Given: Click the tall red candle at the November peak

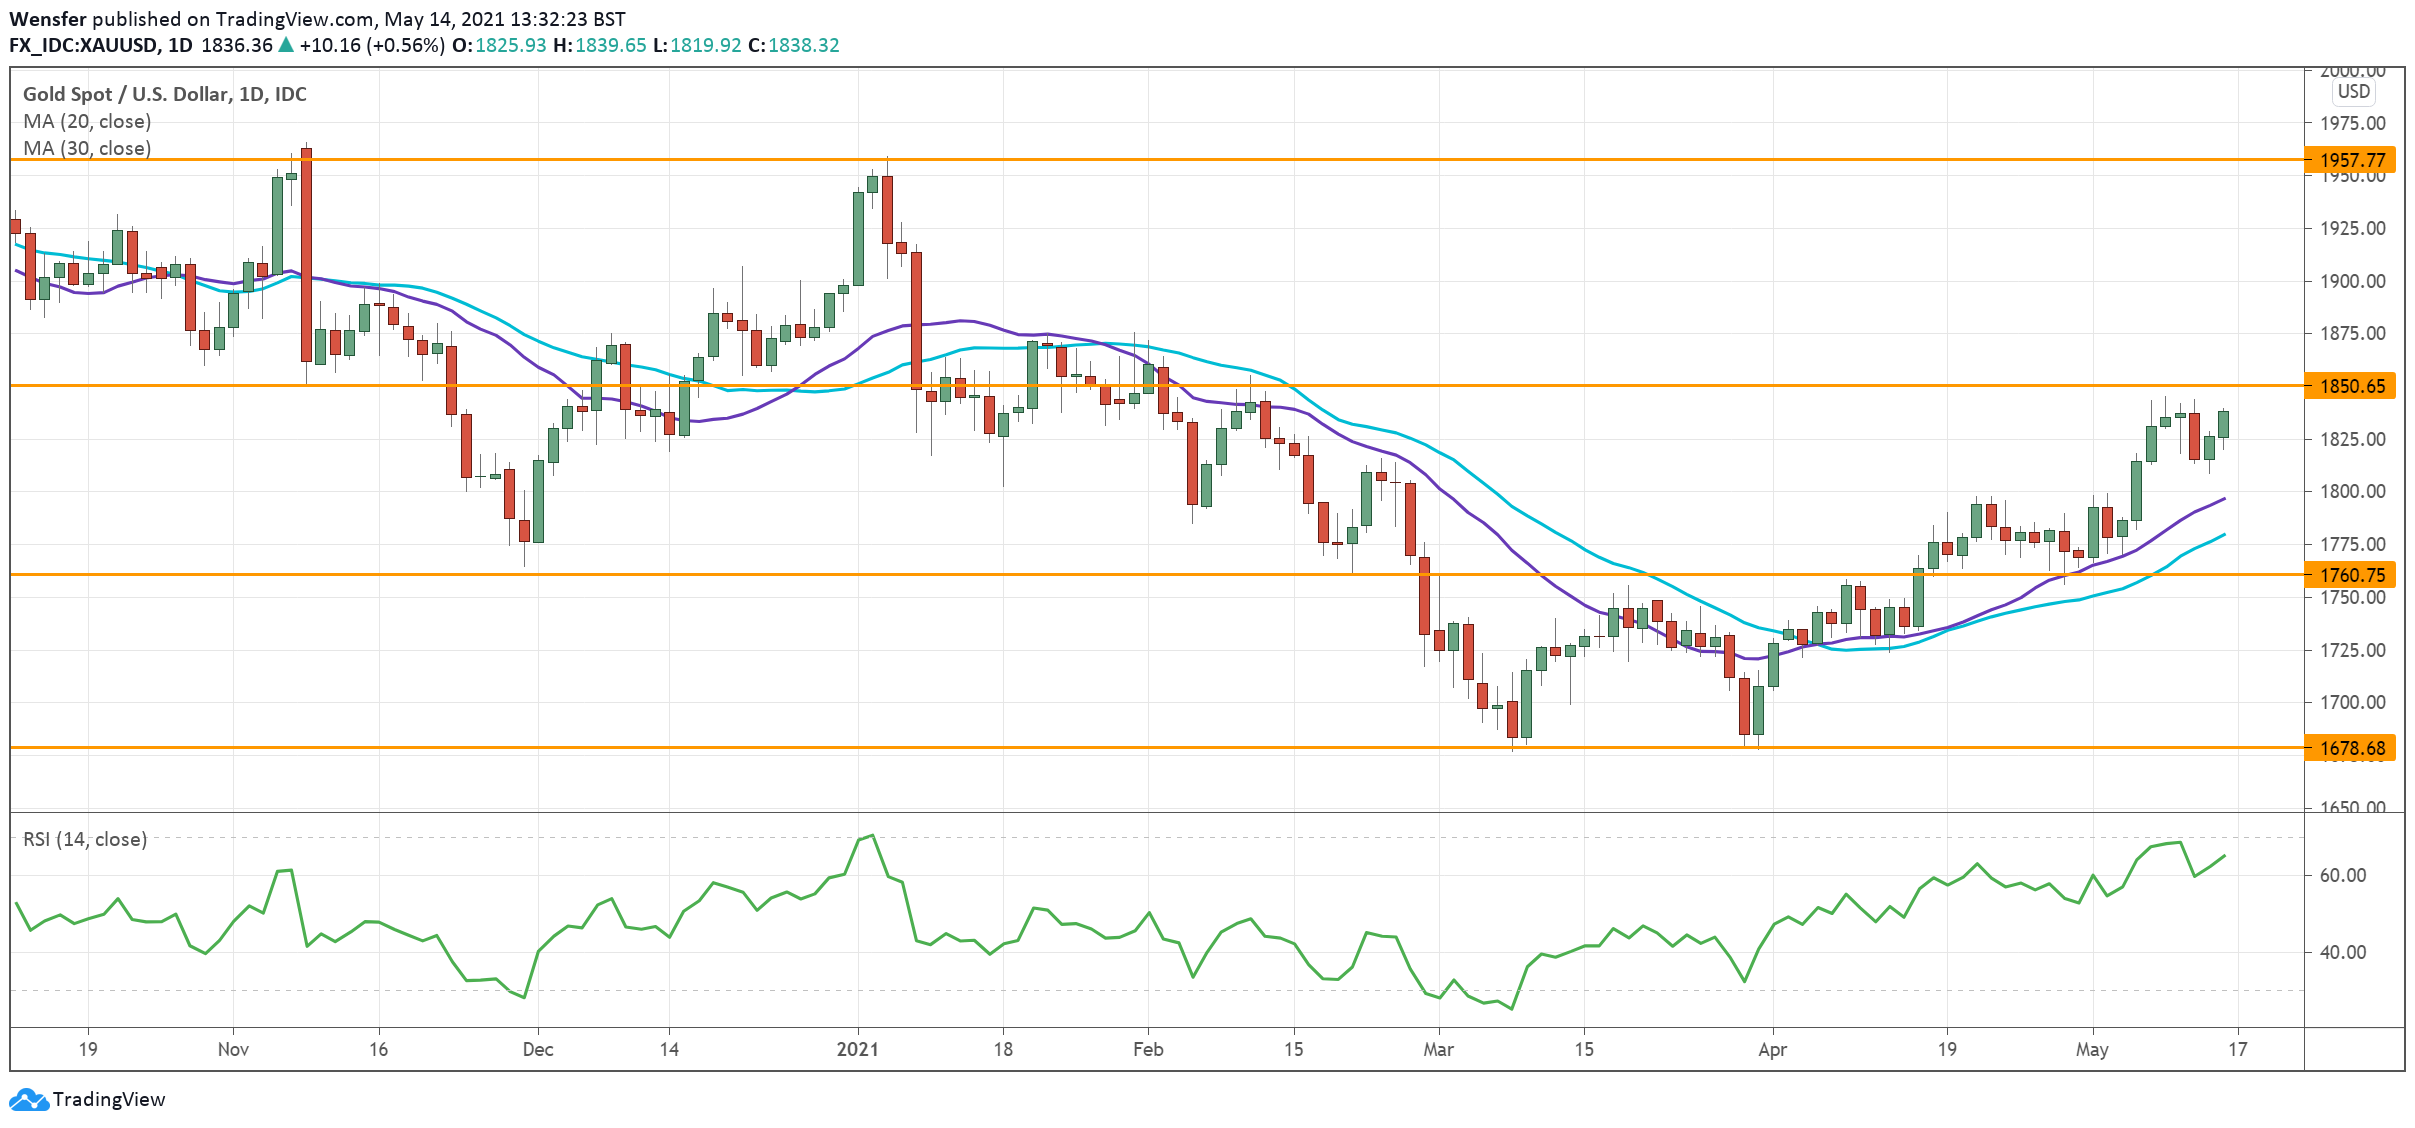Looking at the screenshot, I should pyautogui.click(x=306, y=255).
